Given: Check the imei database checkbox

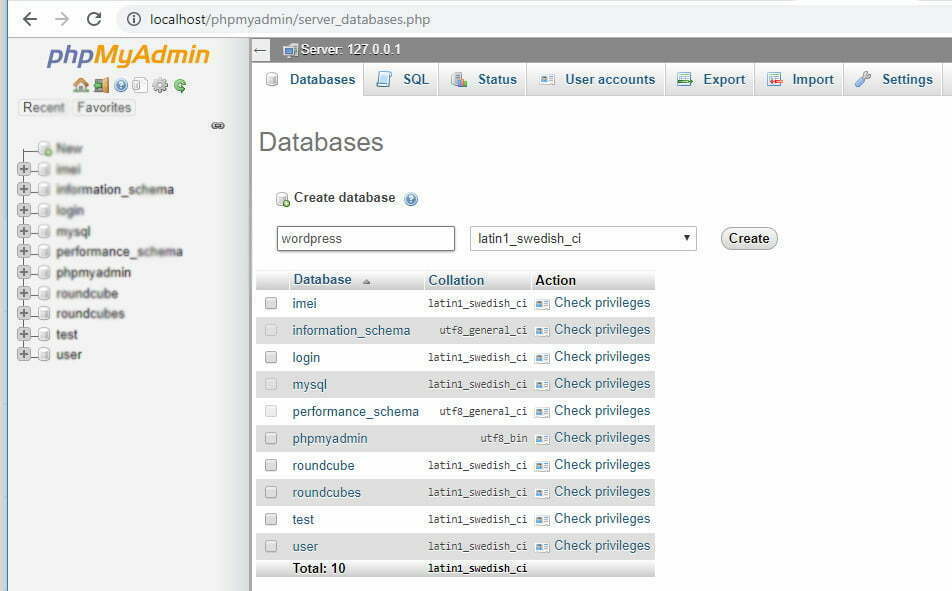Looking at the screenshot, I should (x=271, y=303).
